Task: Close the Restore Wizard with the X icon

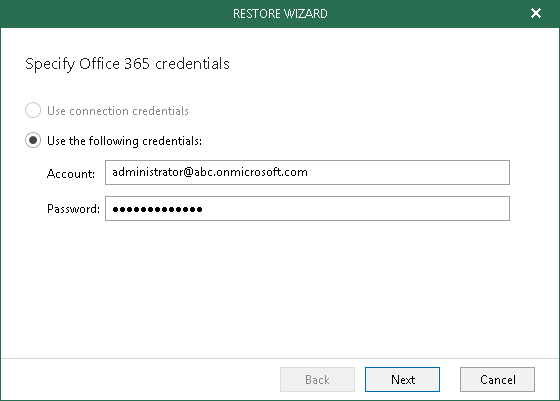Action: pyautogui.click(x=536, y=13)
